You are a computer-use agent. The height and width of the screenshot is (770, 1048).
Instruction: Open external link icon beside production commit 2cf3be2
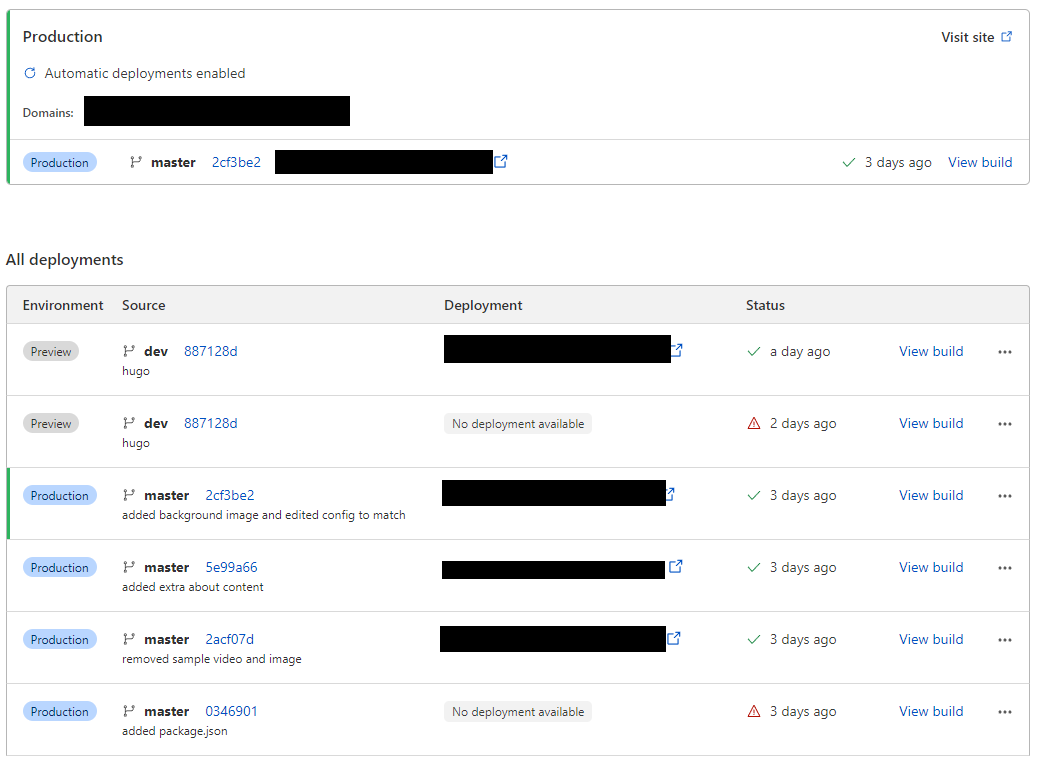point(501,162)
